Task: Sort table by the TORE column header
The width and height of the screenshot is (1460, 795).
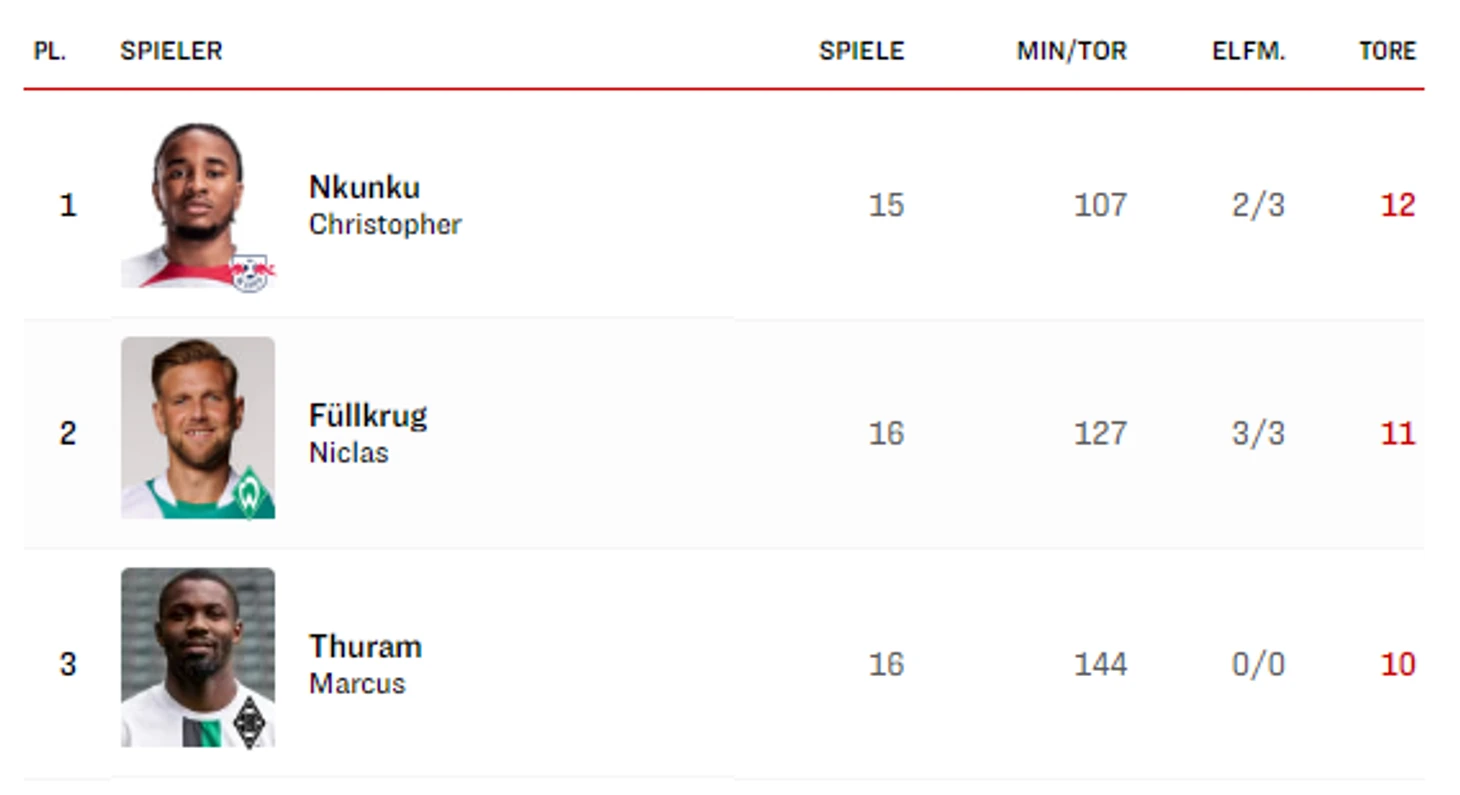Action: point(1387,51)
